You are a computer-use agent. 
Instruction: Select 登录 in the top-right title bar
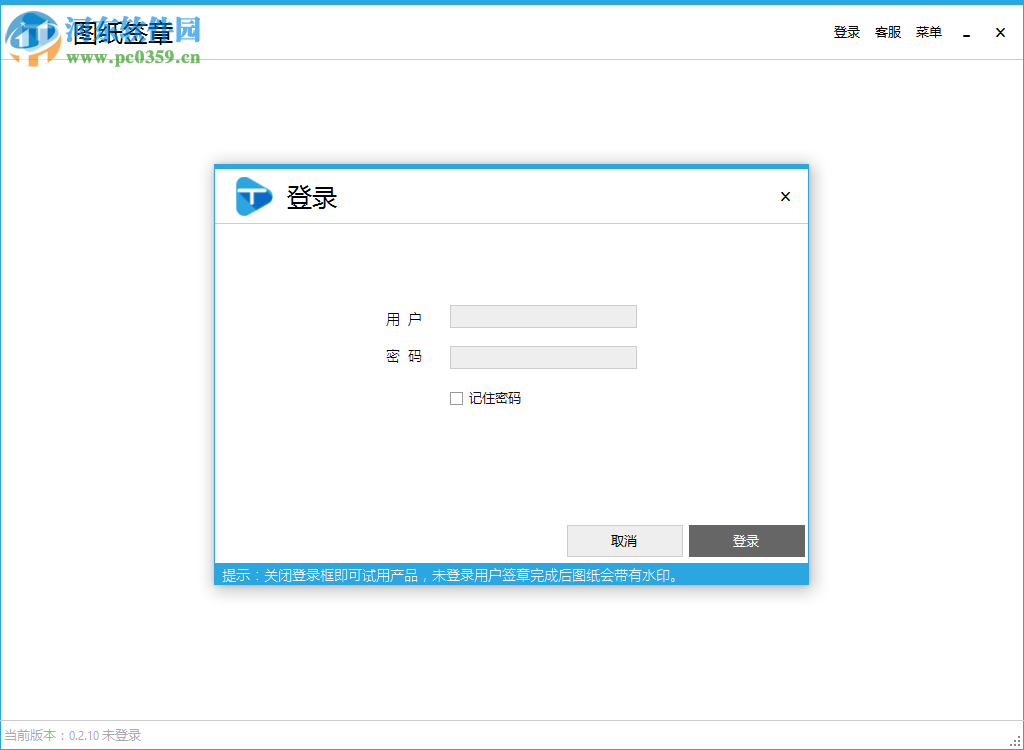click(x=846, y=31)
